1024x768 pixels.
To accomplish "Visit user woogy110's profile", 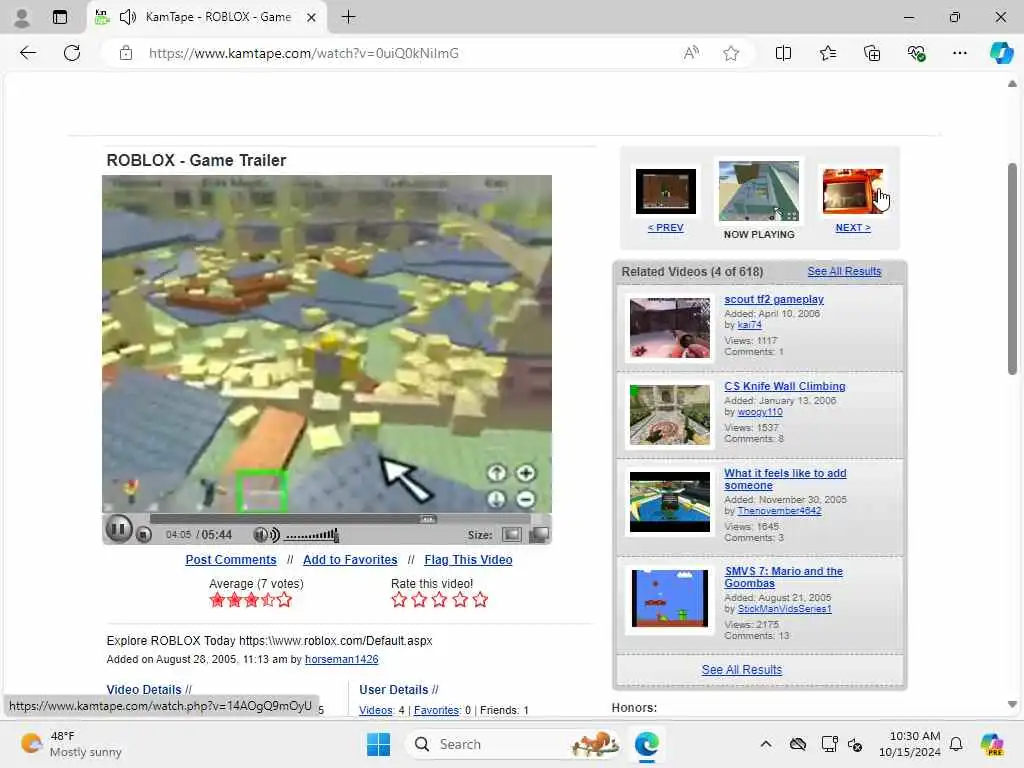I will pos(760,412).
